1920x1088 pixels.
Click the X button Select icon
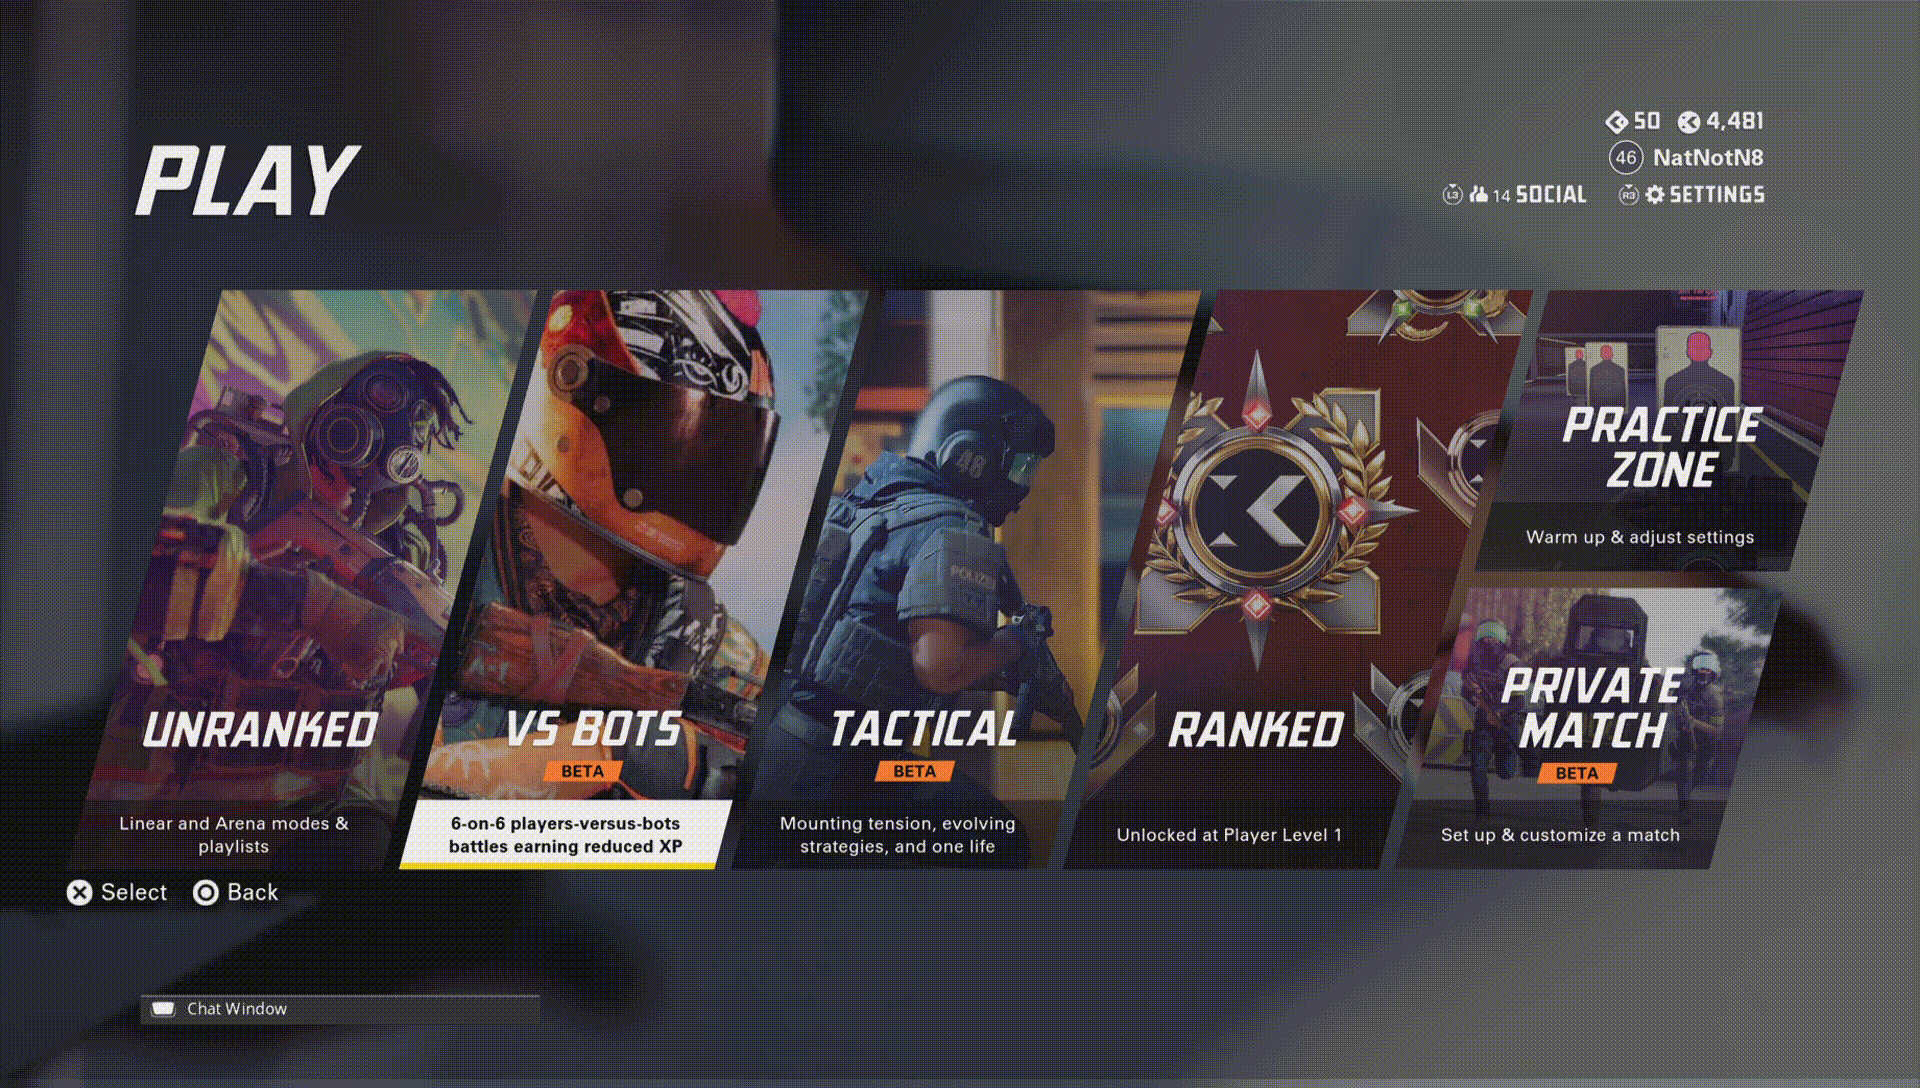point(80,893)
